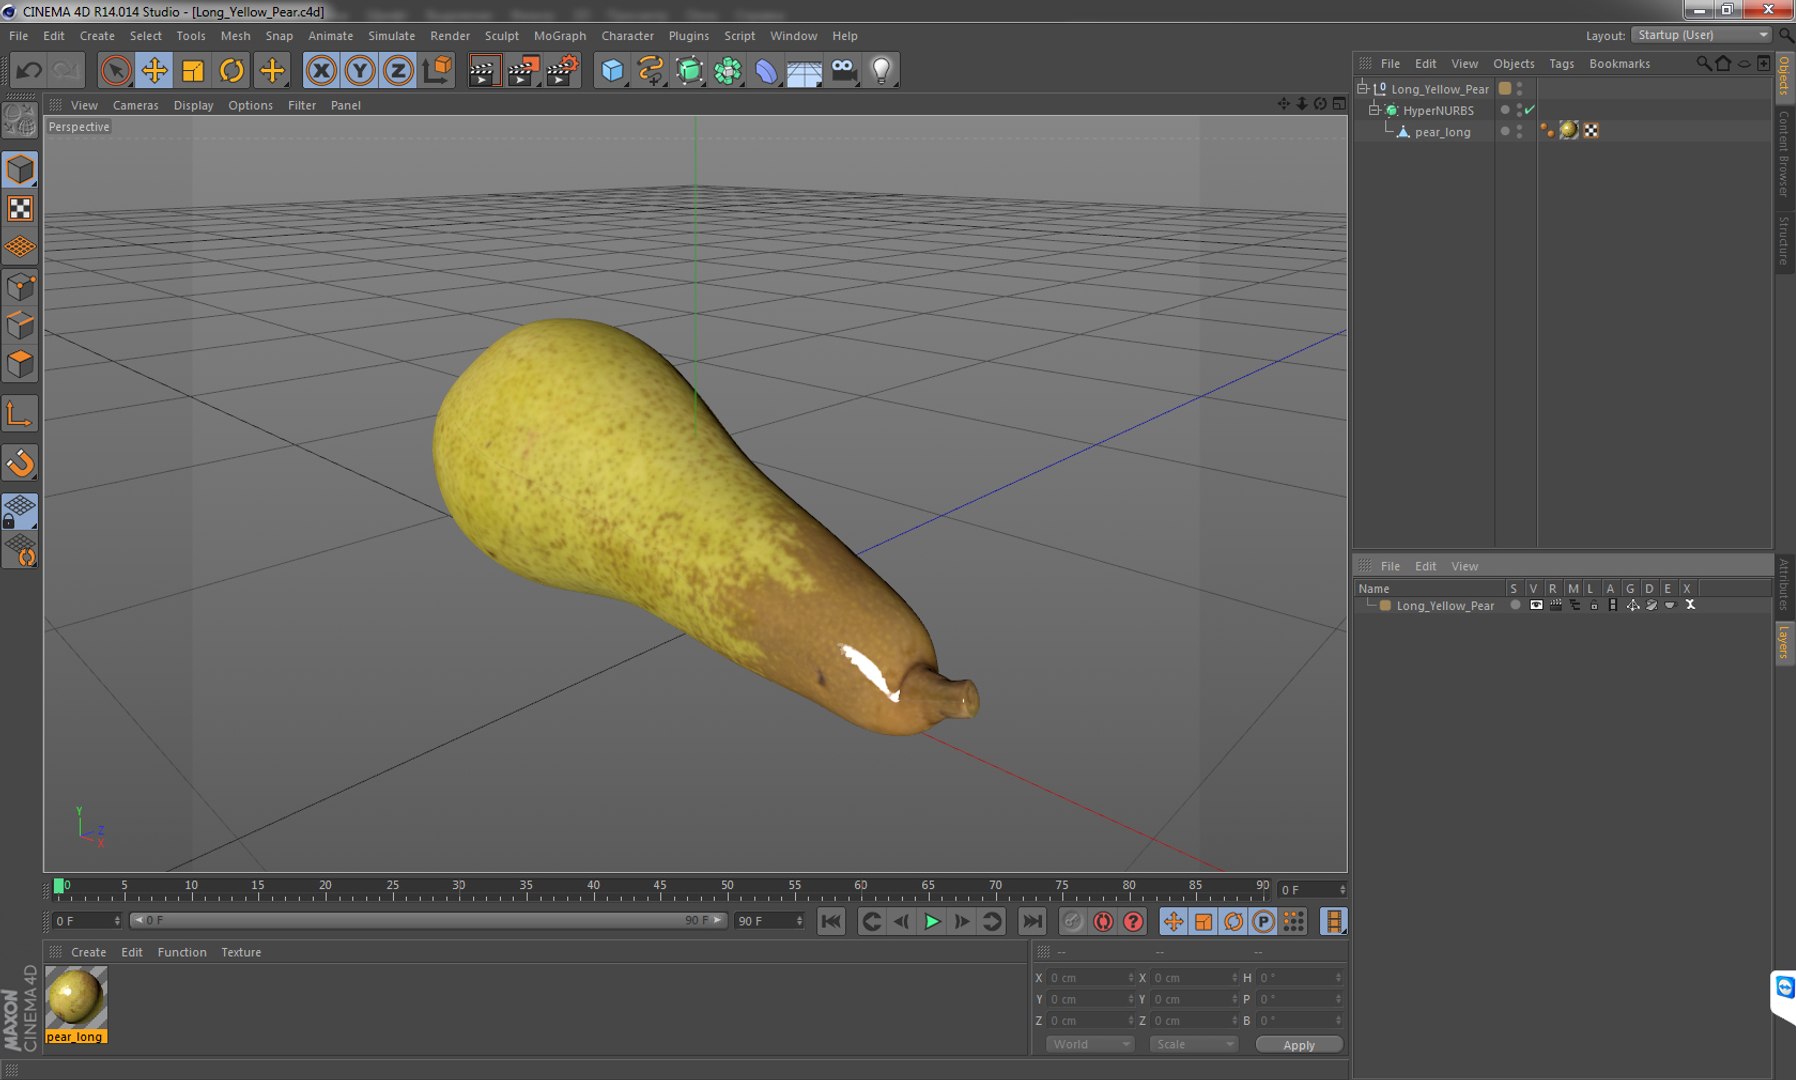Toggle HyperNURBS editor visibility dot

pyautogui.click(x=1519, y=106)
